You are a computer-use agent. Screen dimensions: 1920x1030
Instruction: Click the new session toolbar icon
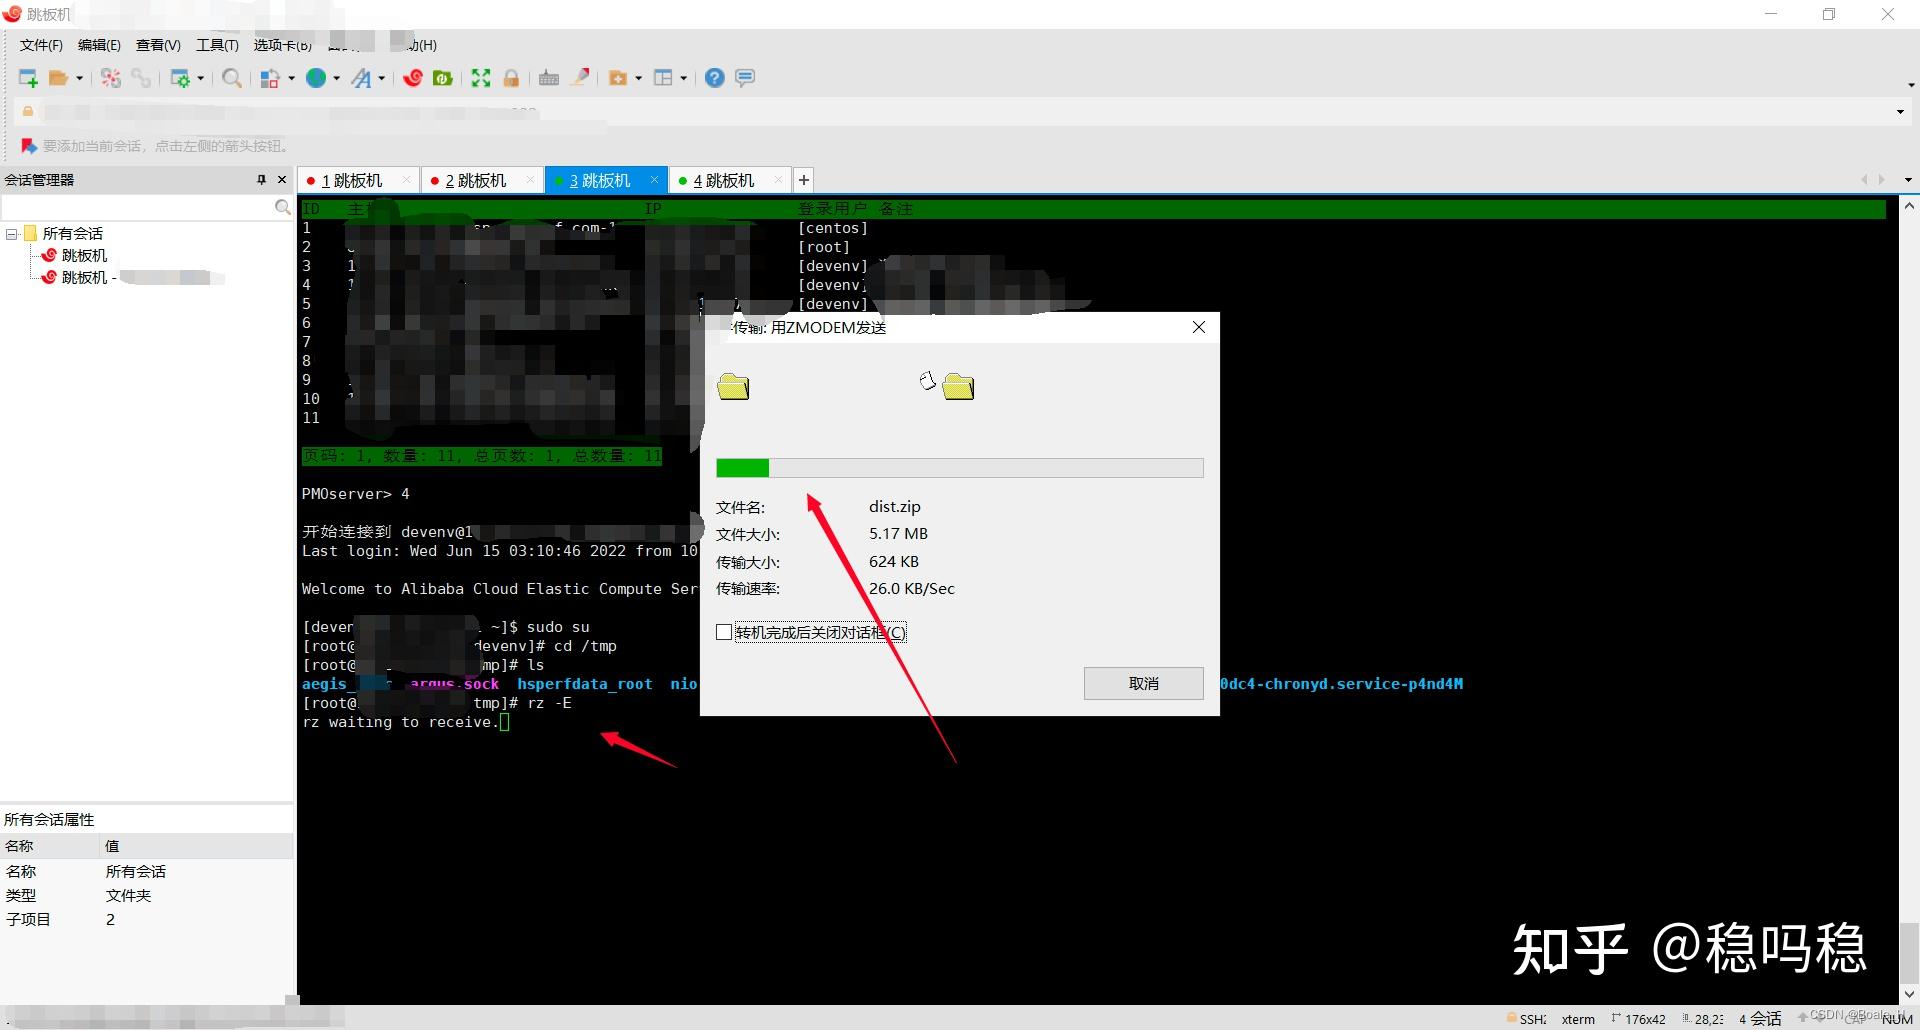(x=28, y=78)
